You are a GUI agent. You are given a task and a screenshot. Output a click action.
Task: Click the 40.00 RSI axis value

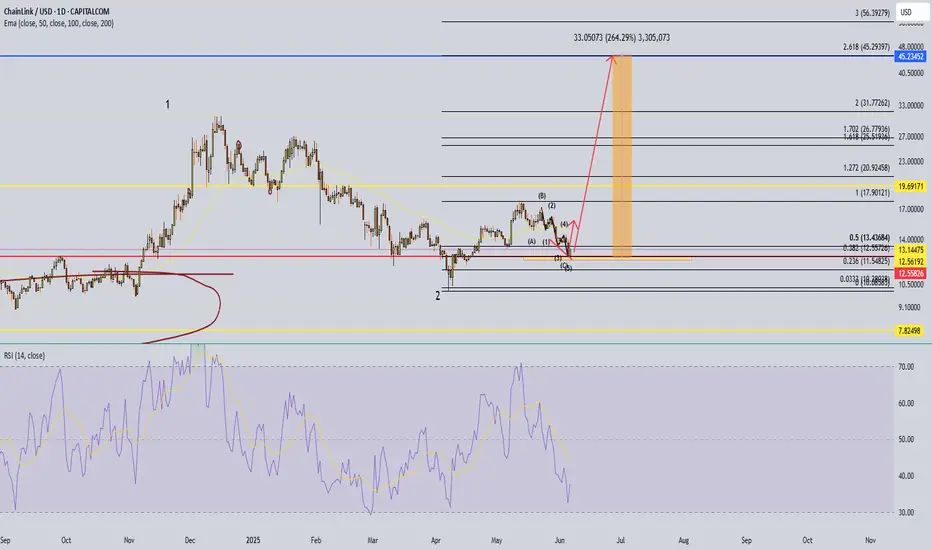tap(906, 476)
